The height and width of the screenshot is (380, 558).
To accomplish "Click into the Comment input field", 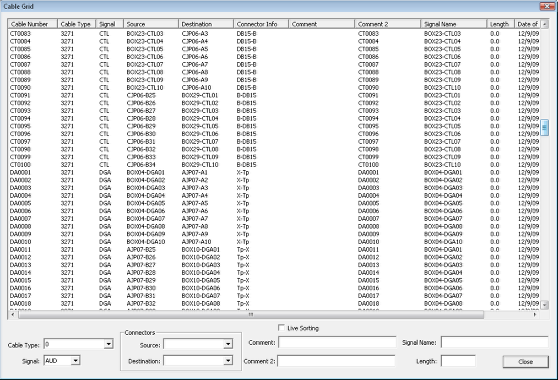I will 337,342.
